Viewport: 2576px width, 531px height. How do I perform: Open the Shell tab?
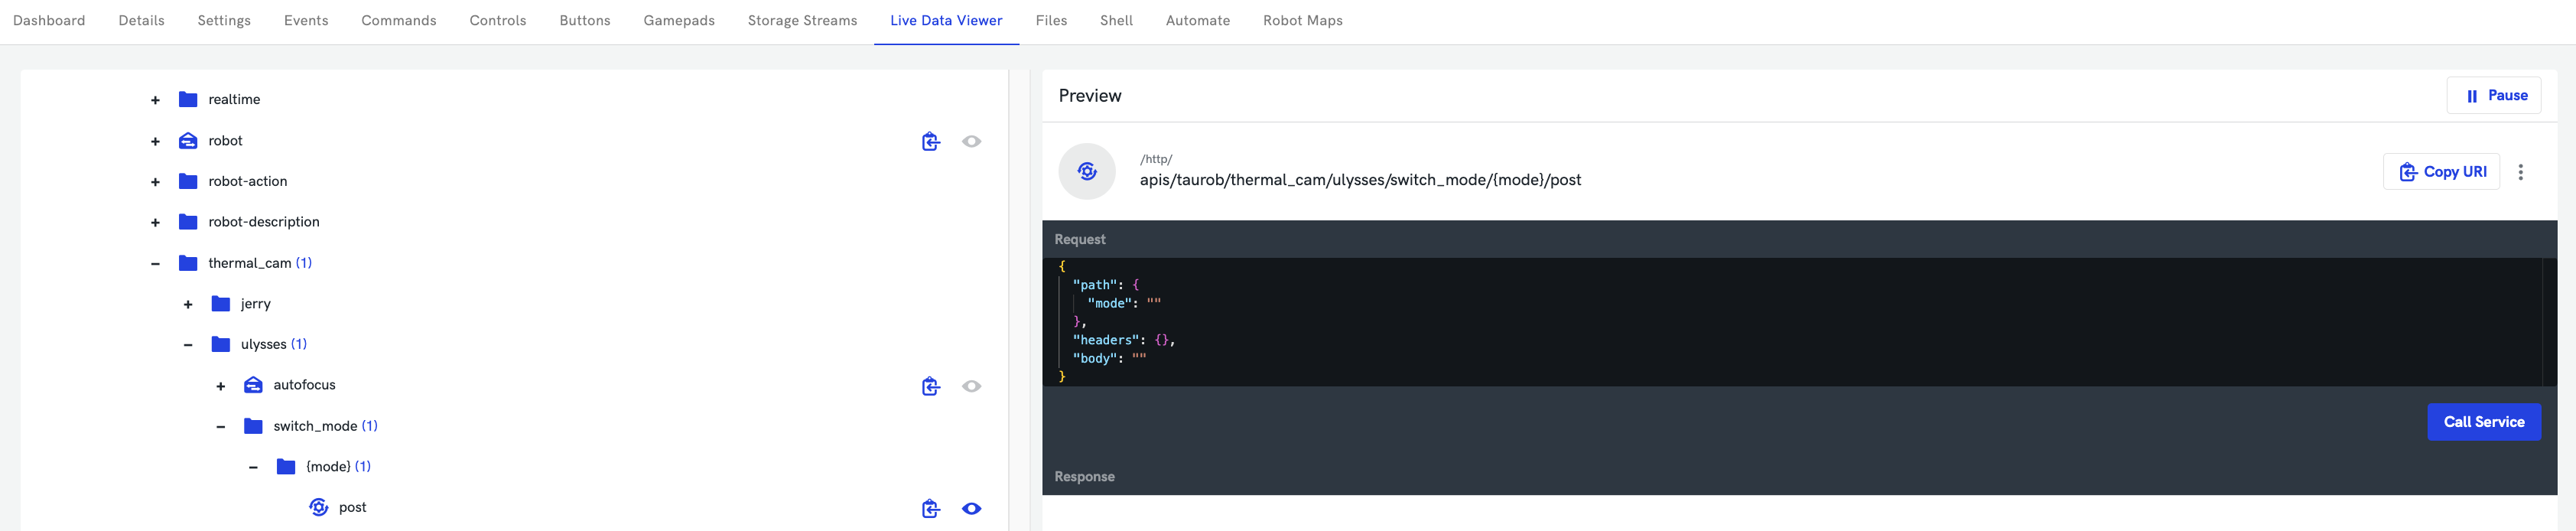tap(1116, 20)
